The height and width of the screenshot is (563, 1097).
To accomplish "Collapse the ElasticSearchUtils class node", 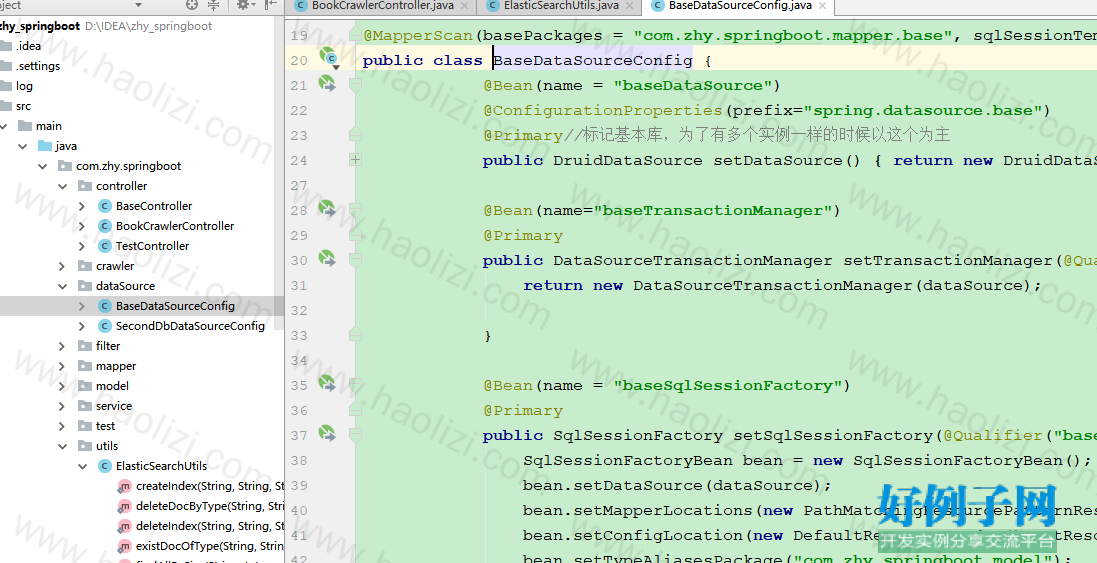I will 83,466.
